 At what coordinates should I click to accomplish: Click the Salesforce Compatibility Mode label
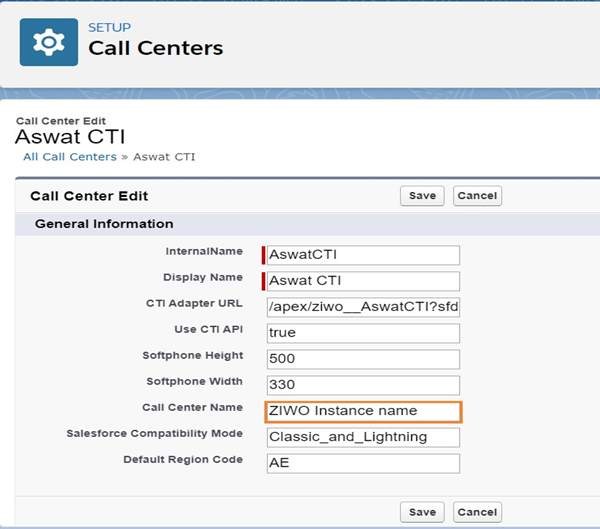pyautogui.click(x=155, y=434)
